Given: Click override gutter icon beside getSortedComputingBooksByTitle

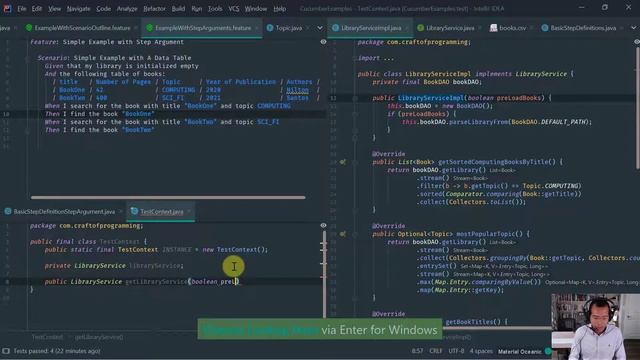Looking at the screenshot, I should coord(343,162).
